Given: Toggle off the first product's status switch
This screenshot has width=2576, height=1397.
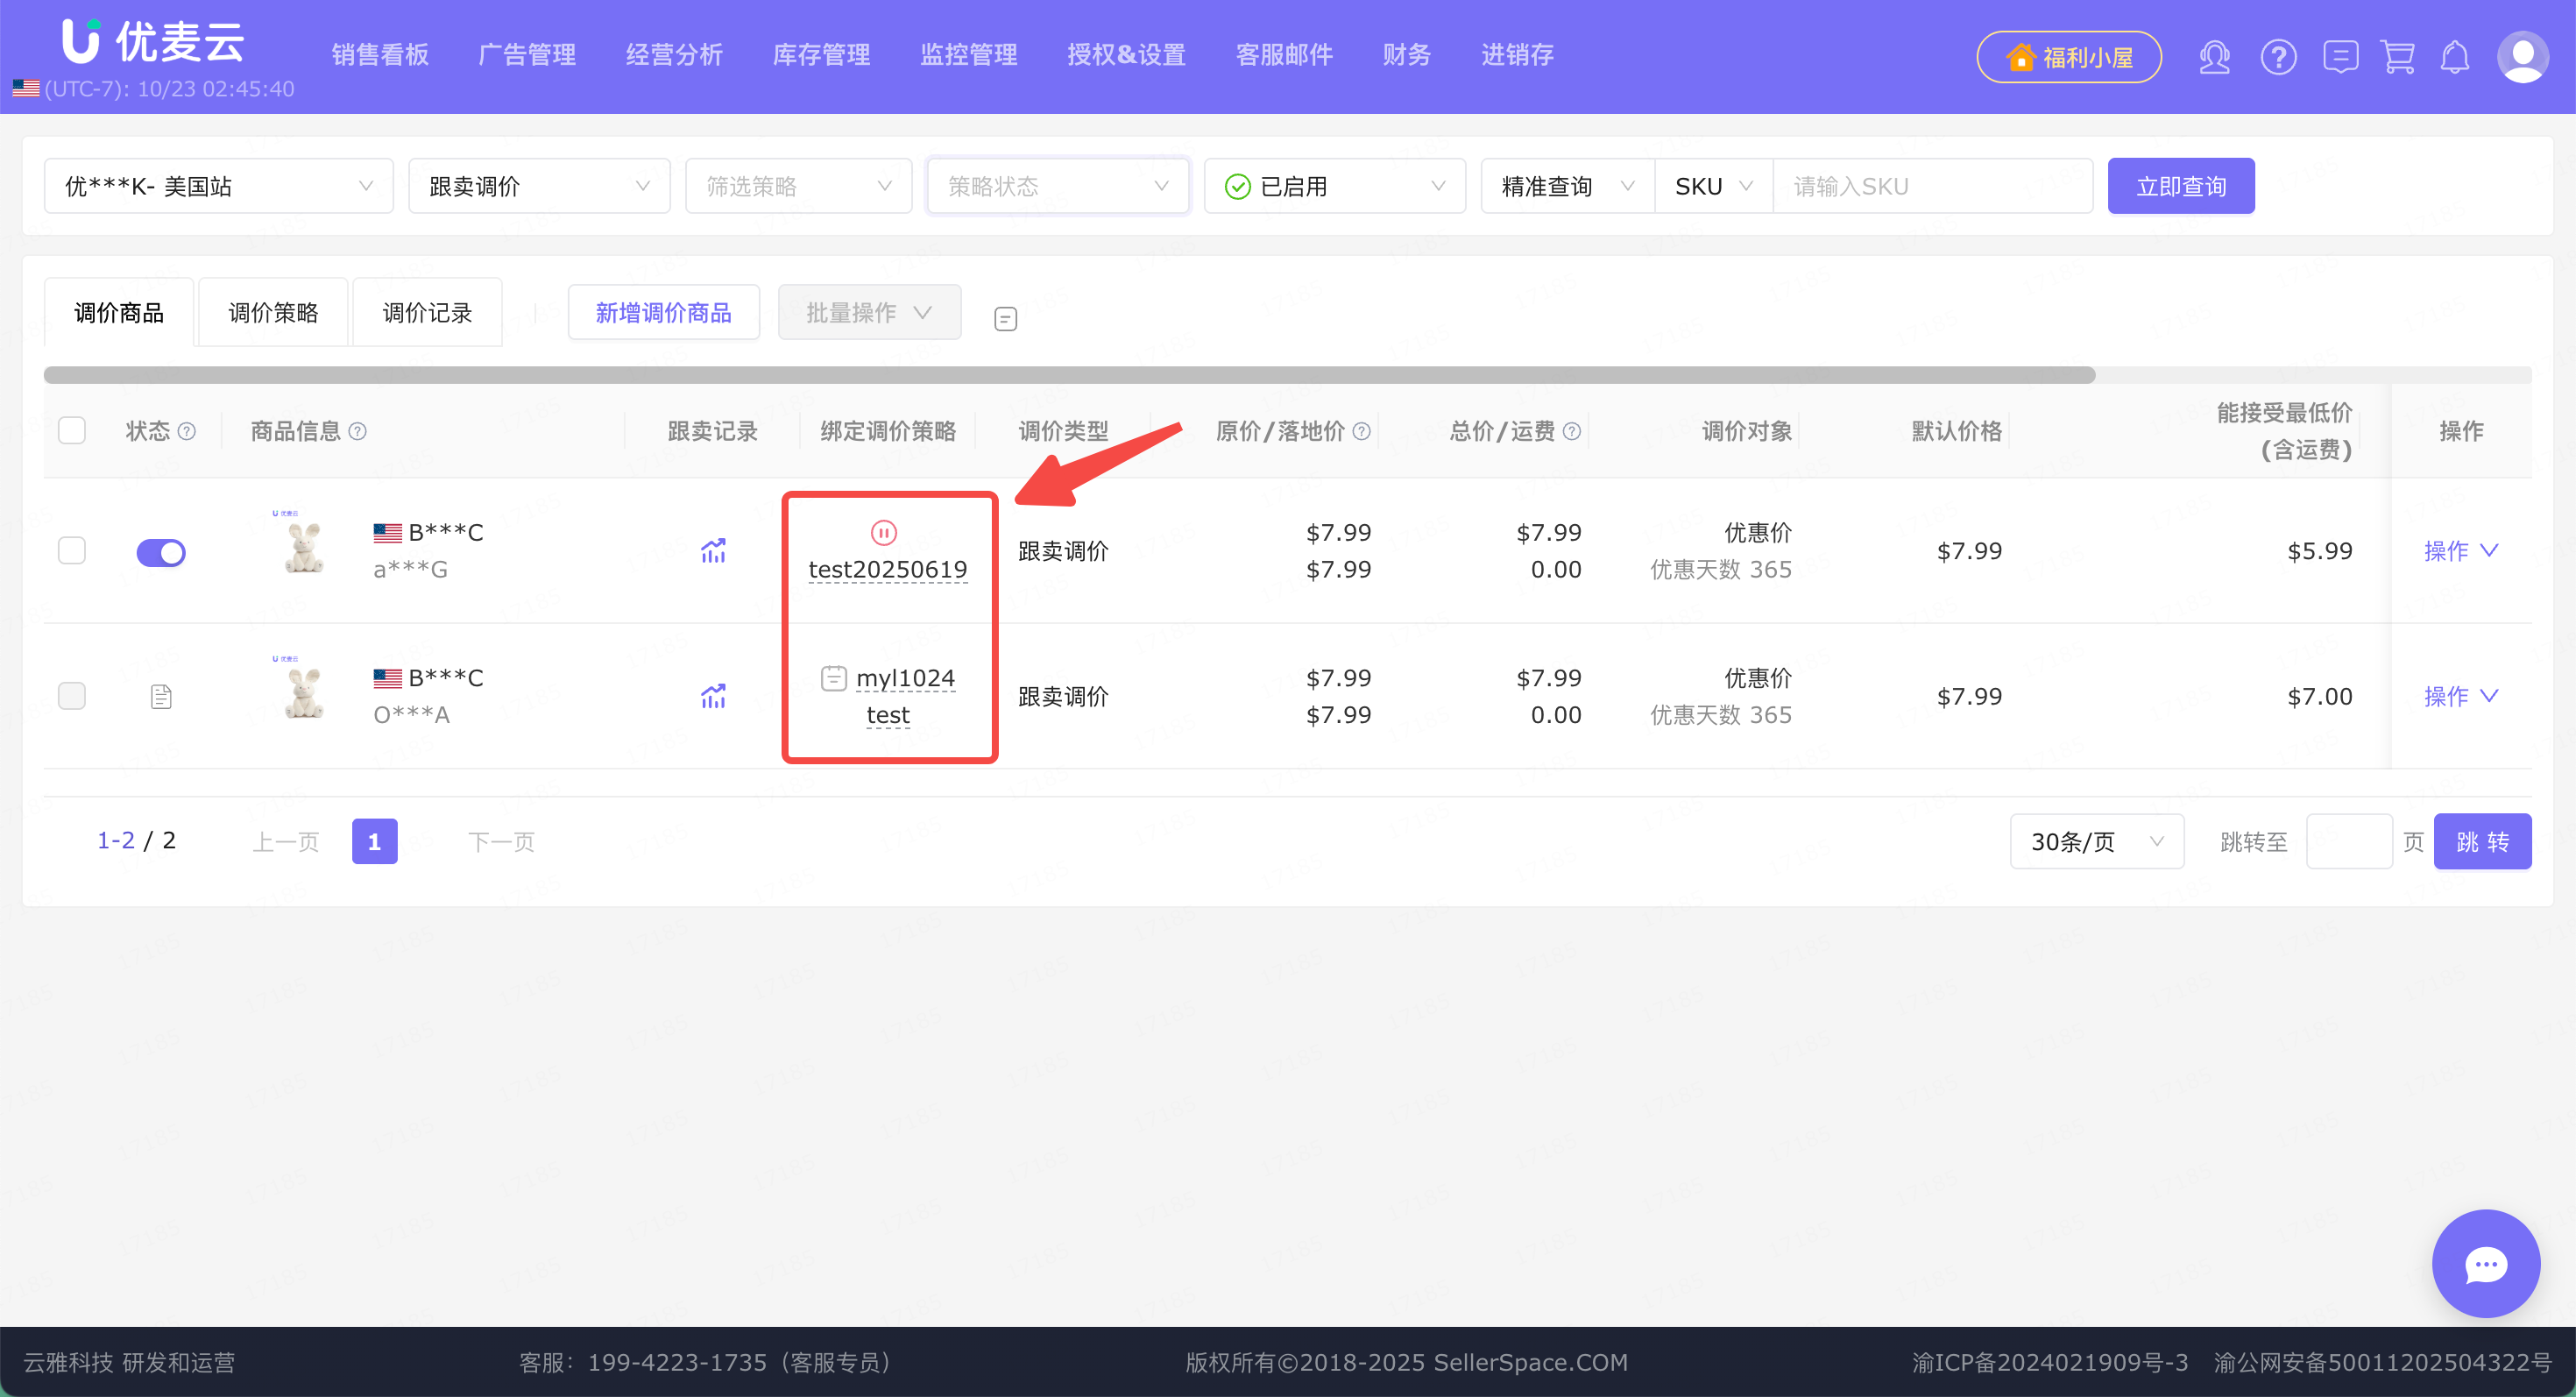Looking at the screenshot, I should pyautogui.click(x=161, y=552).
